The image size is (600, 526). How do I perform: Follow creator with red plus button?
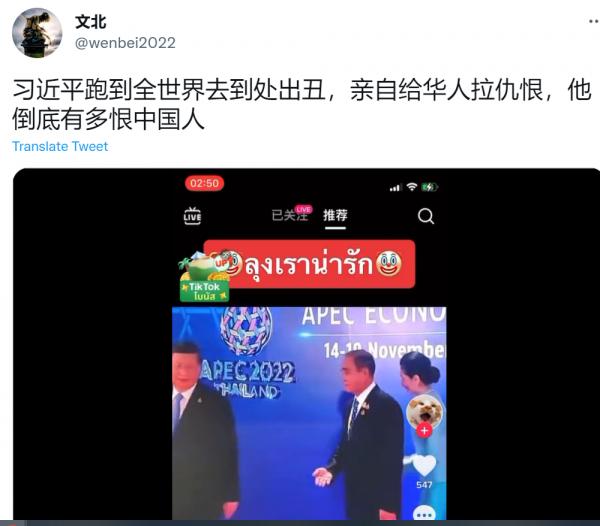(424, 430)
